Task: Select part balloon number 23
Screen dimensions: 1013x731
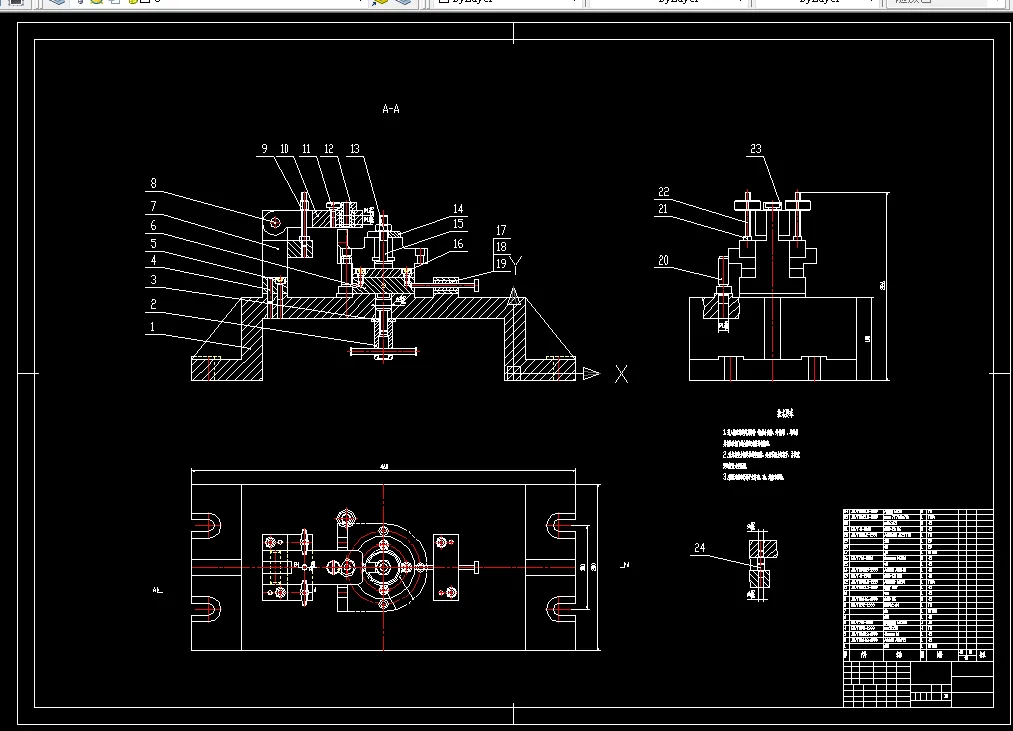Action: [x=756, y=149]
